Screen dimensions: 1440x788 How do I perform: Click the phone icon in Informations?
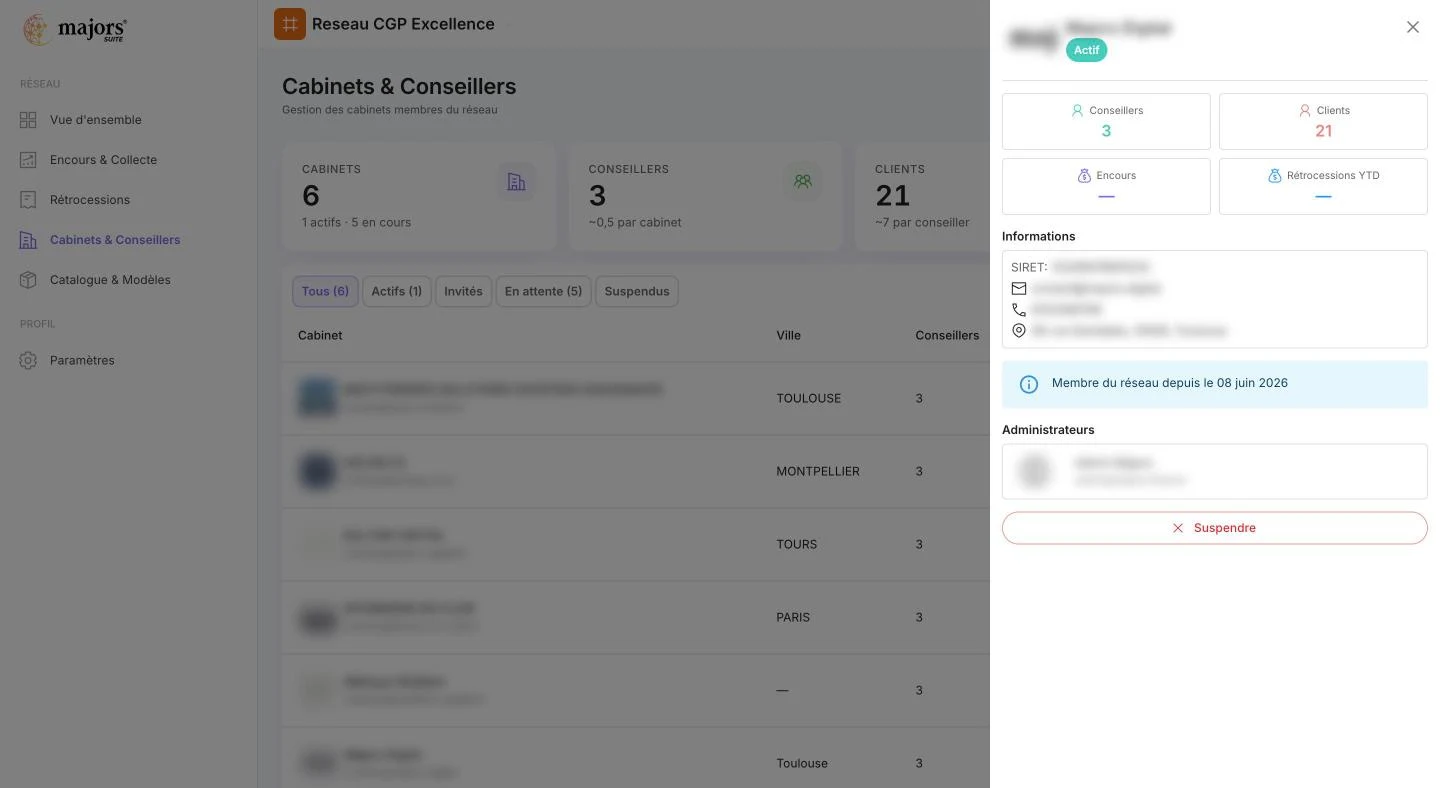point(1019,309)
